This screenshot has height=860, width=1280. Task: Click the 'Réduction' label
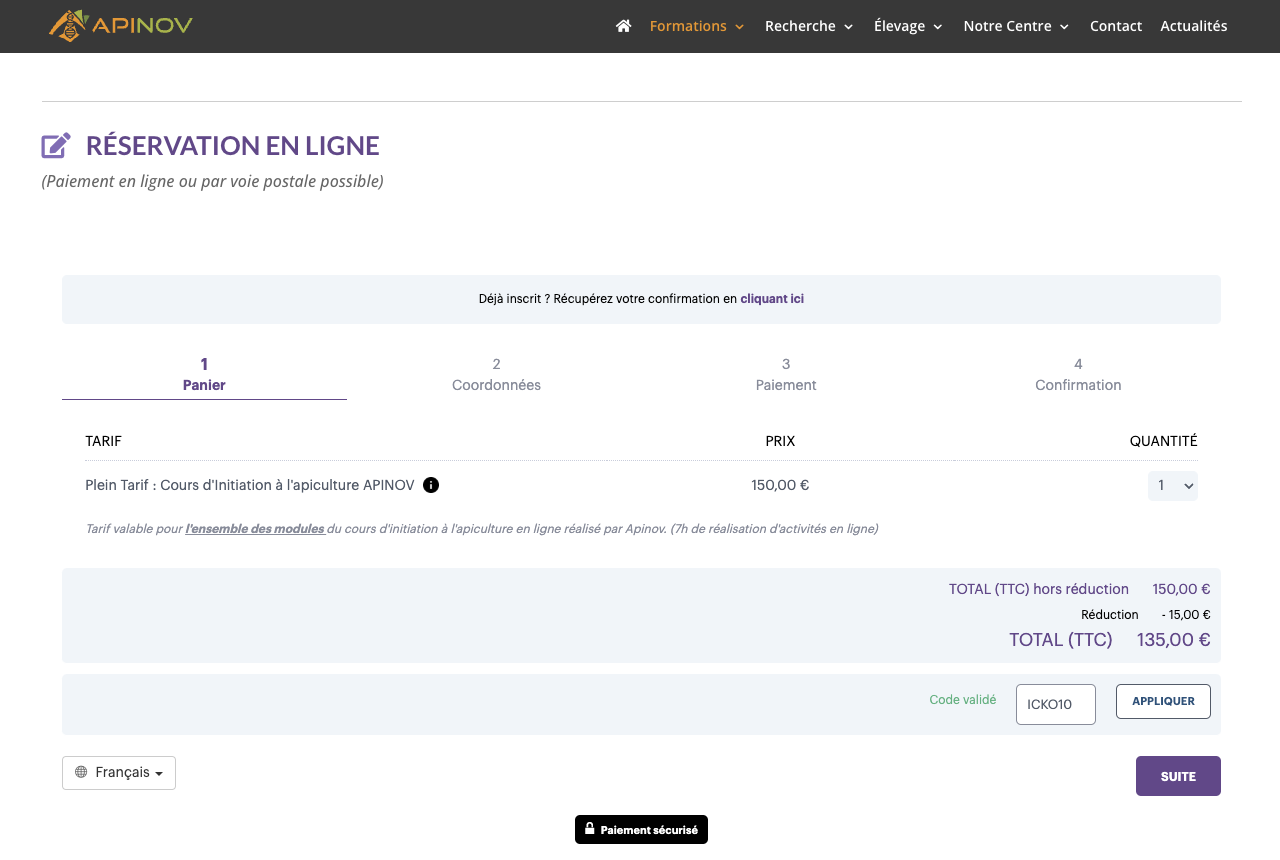(x=1110, y=615)
